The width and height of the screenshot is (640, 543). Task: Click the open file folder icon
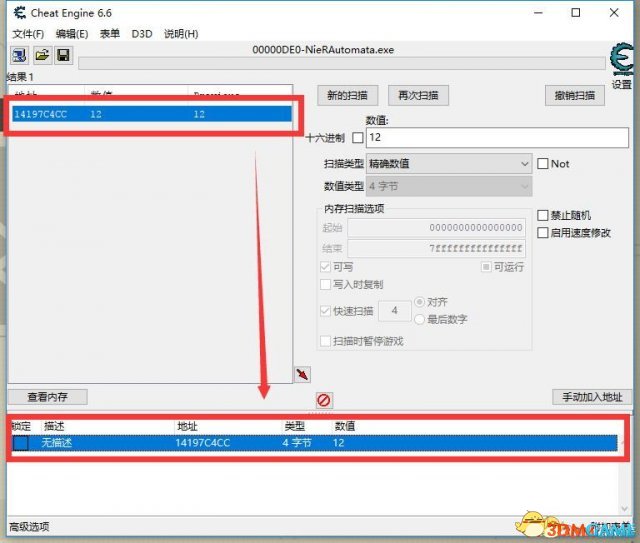tap(42, 55)
